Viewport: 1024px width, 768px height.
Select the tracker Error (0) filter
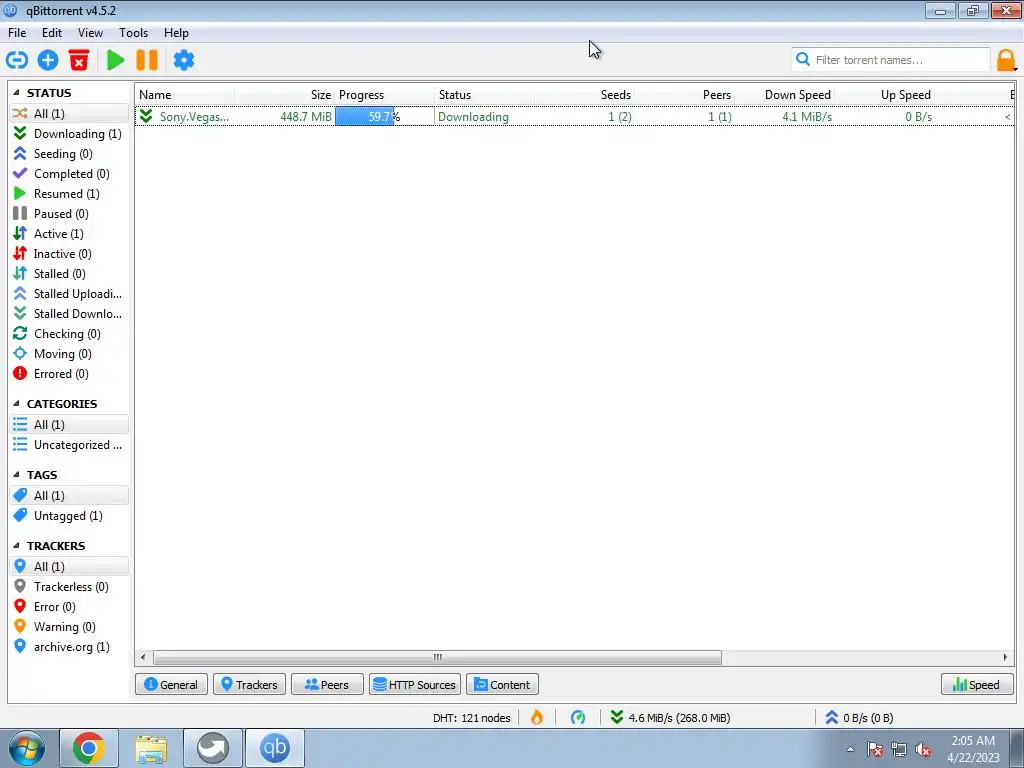68,607
